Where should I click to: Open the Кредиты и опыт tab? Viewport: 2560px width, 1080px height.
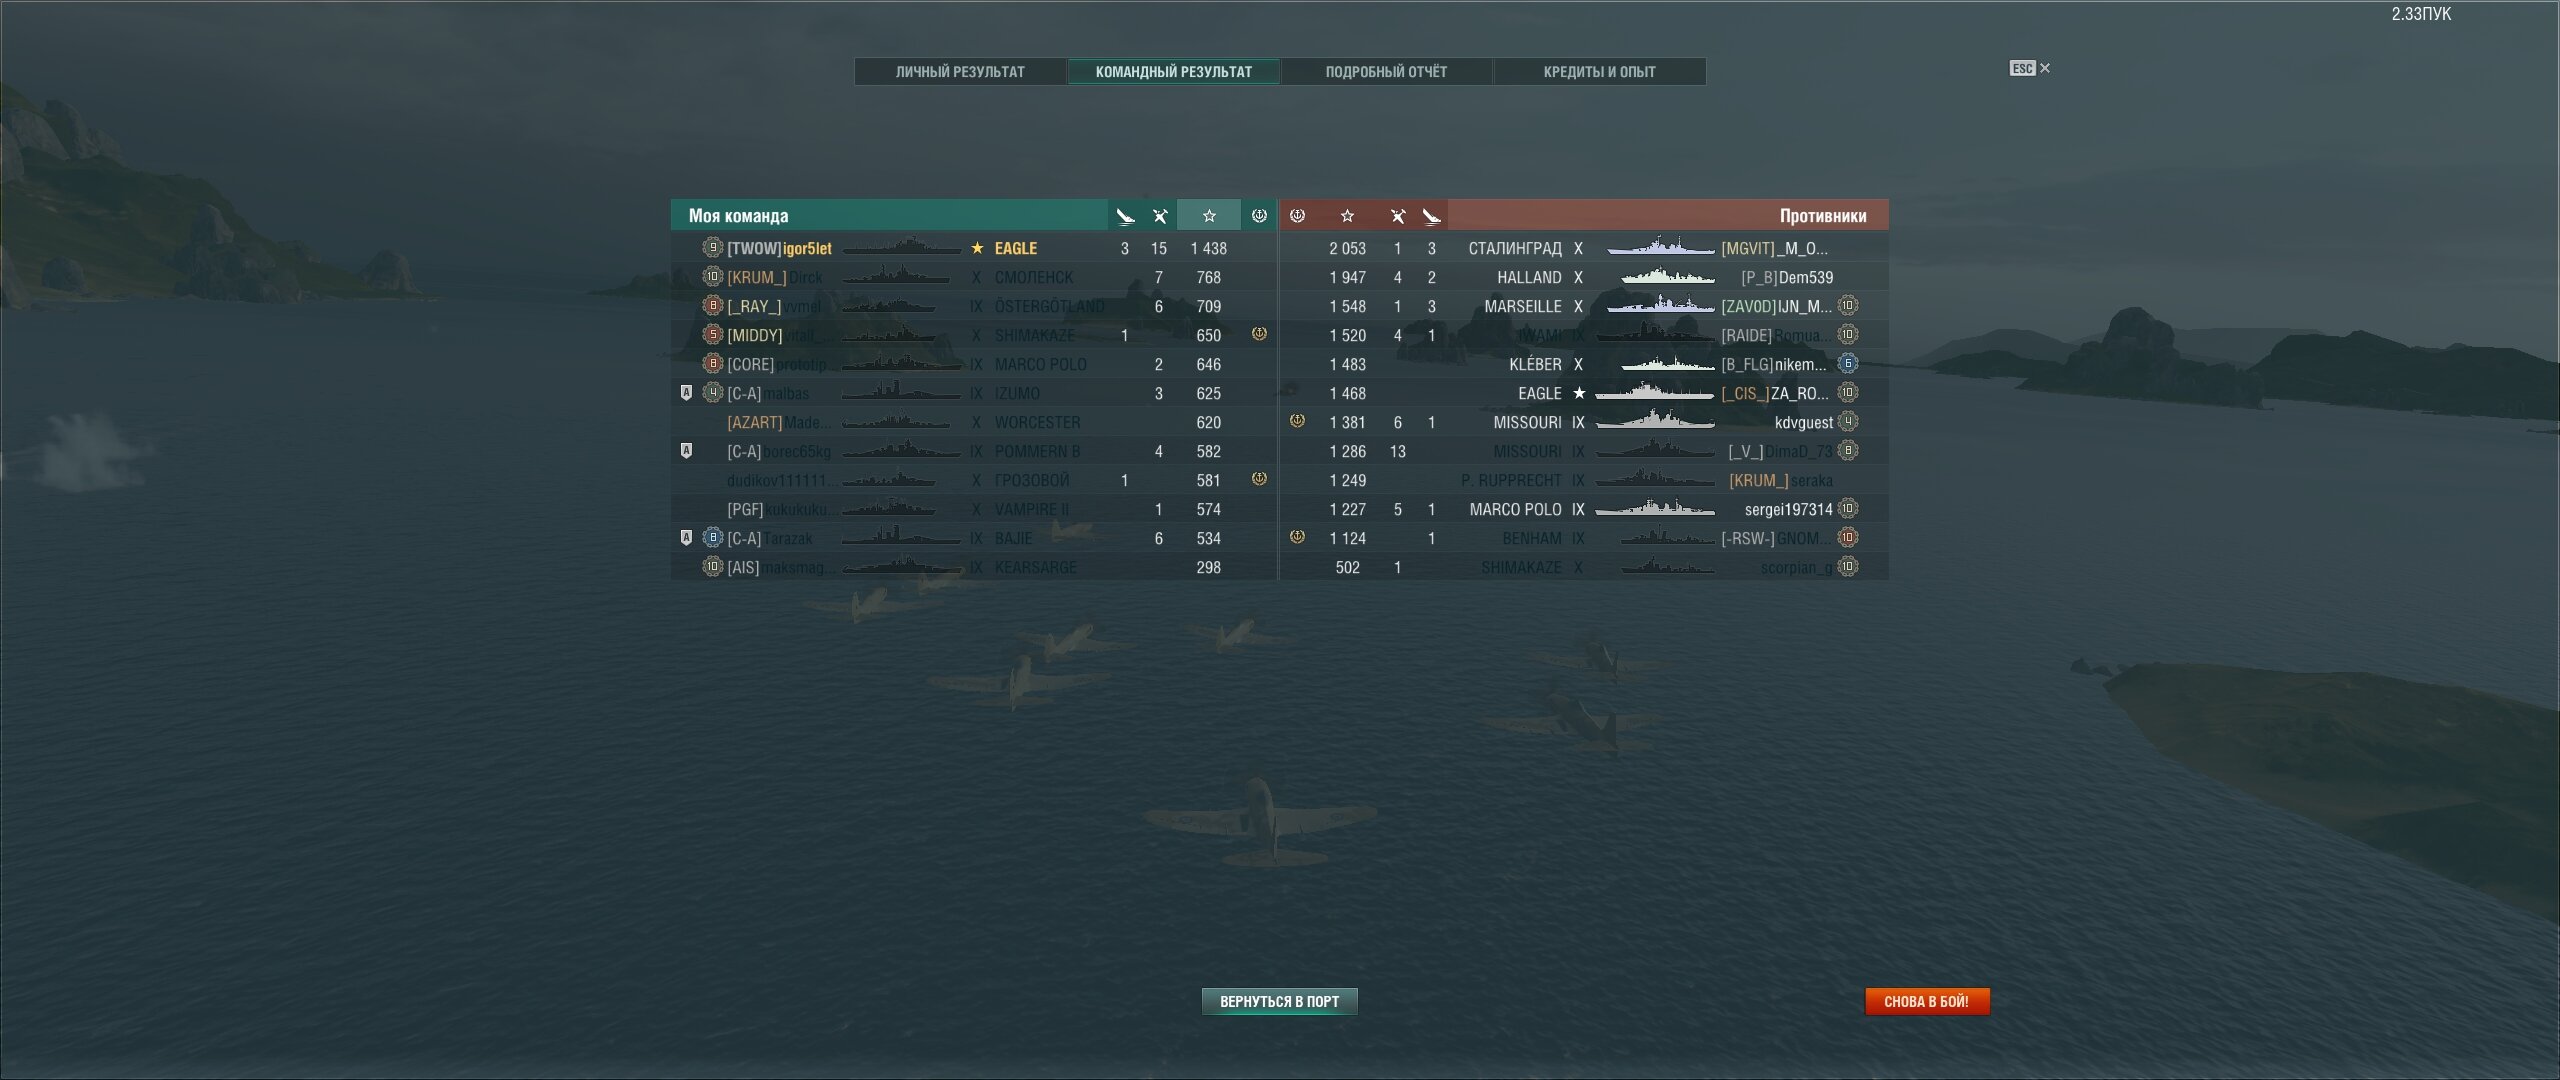(1599, 72)
